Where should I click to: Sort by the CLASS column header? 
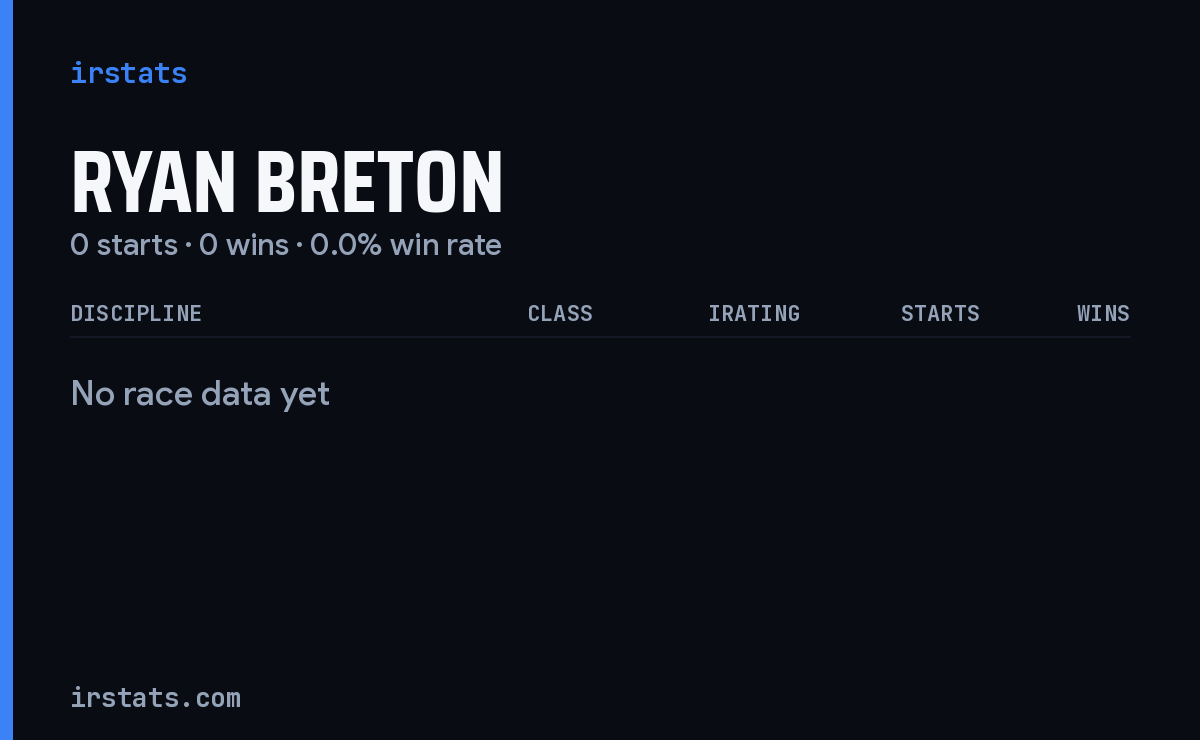point(560,313)
